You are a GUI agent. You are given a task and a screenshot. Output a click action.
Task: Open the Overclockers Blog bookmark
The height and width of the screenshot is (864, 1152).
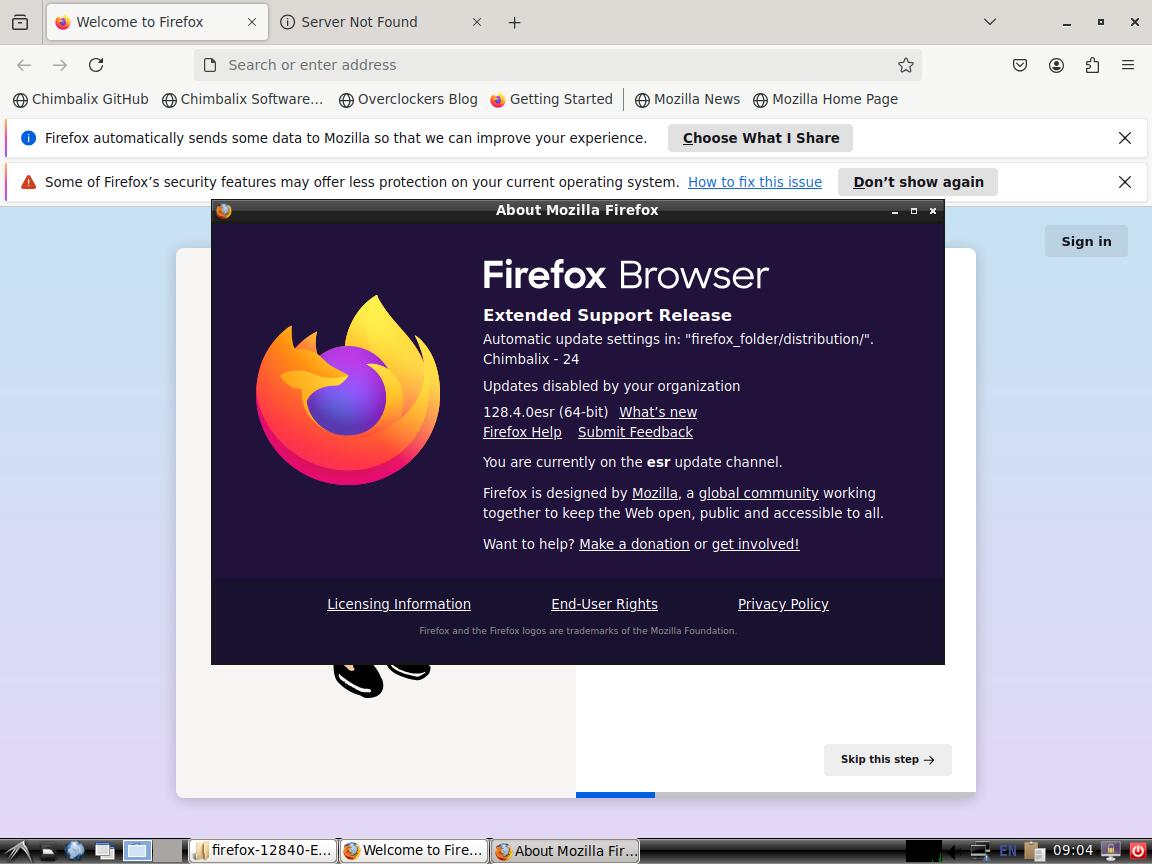[408, 99]
